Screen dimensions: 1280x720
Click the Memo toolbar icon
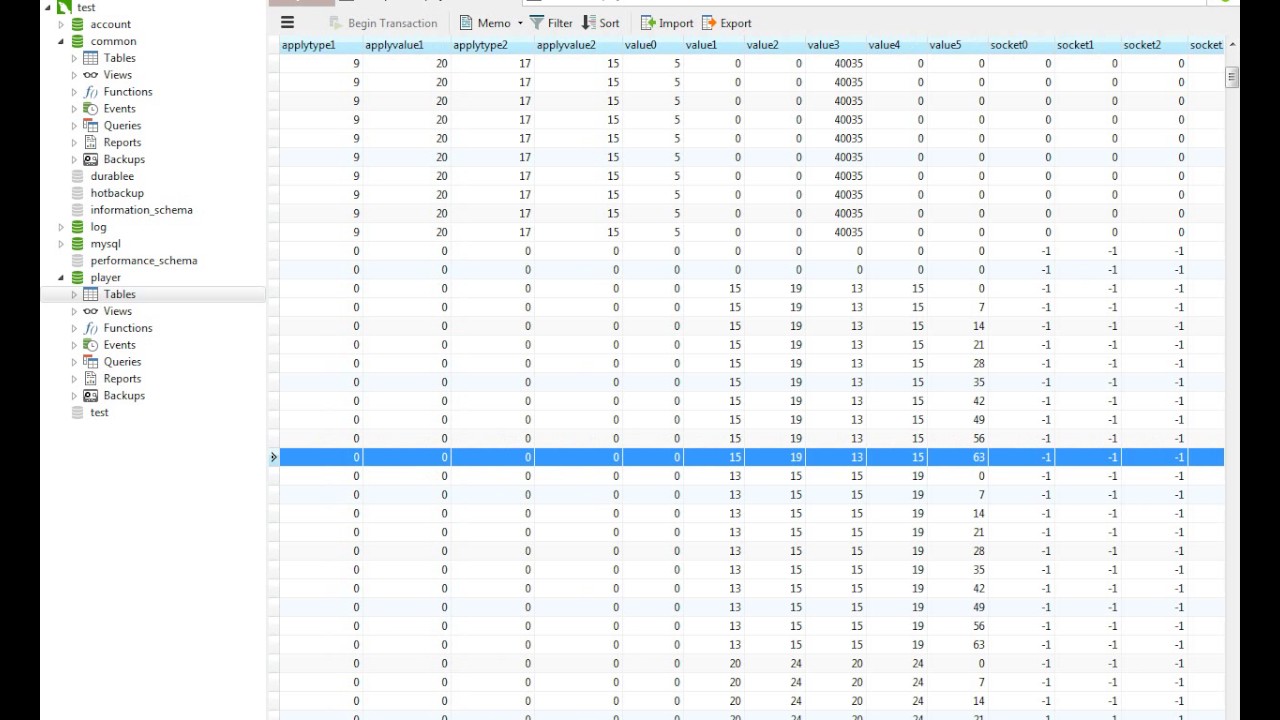[466, 22]
